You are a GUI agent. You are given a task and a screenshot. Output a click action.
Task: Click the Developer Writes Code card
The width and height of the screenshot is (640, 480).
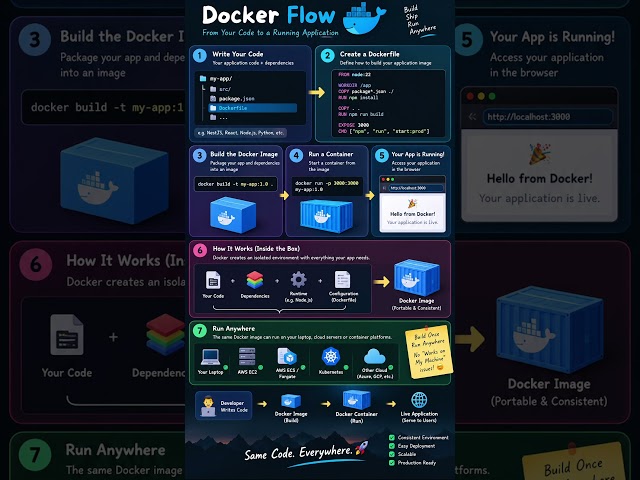click(224, 406)
